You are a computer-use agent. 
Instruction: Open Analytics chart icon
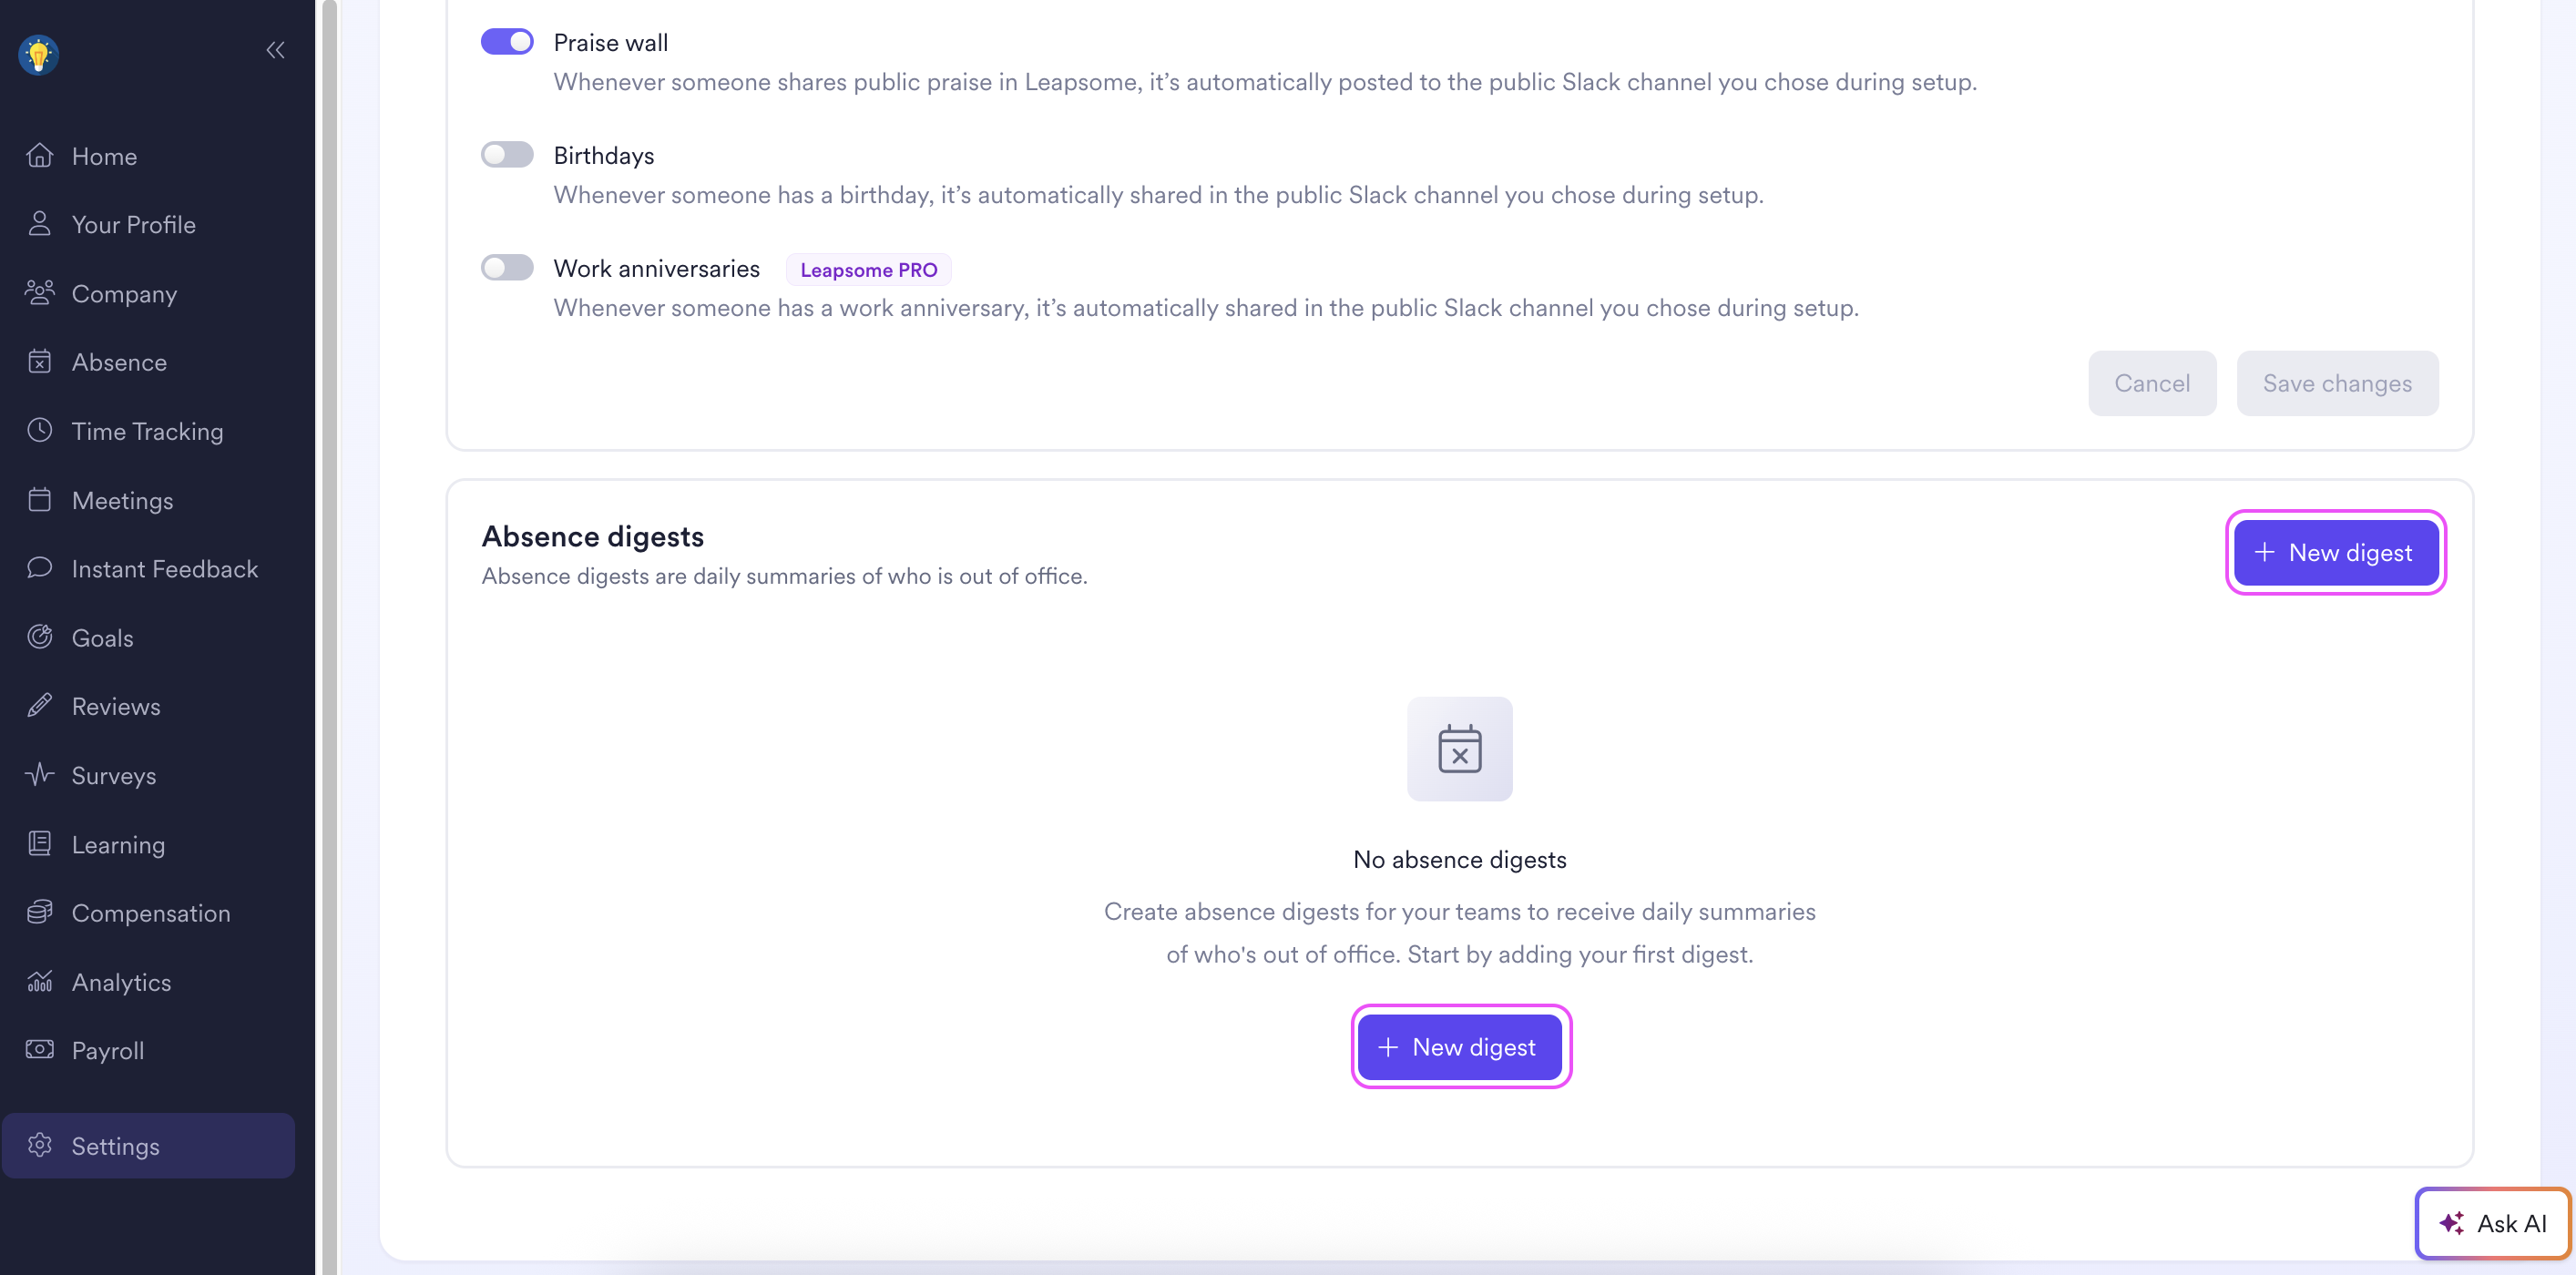40,981
